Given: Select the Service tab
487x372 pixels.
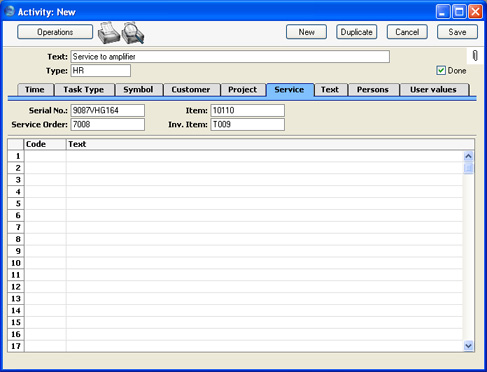Looking at the screenshot, I should pyautogui.click(x=289, y=90).
